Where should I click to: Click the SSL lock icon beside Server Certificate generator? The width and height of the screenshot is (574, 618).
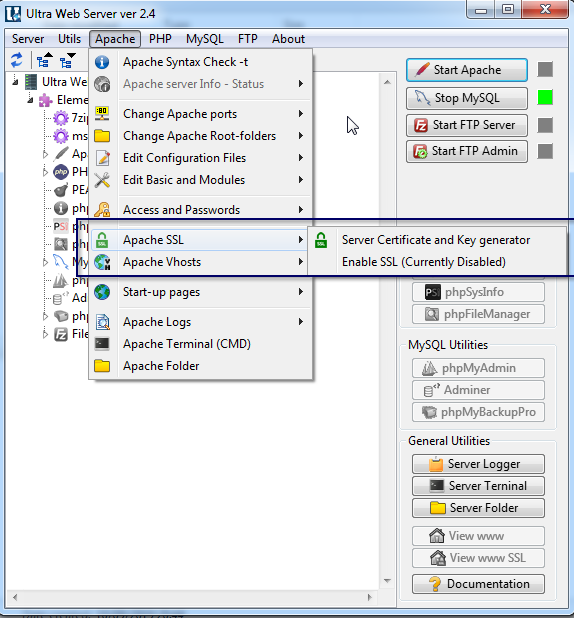point(321,240)
